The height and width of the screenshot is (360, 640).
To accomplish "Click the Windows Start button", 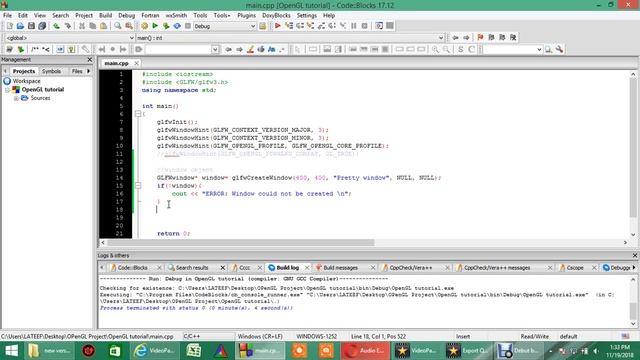I will (11, 351).
